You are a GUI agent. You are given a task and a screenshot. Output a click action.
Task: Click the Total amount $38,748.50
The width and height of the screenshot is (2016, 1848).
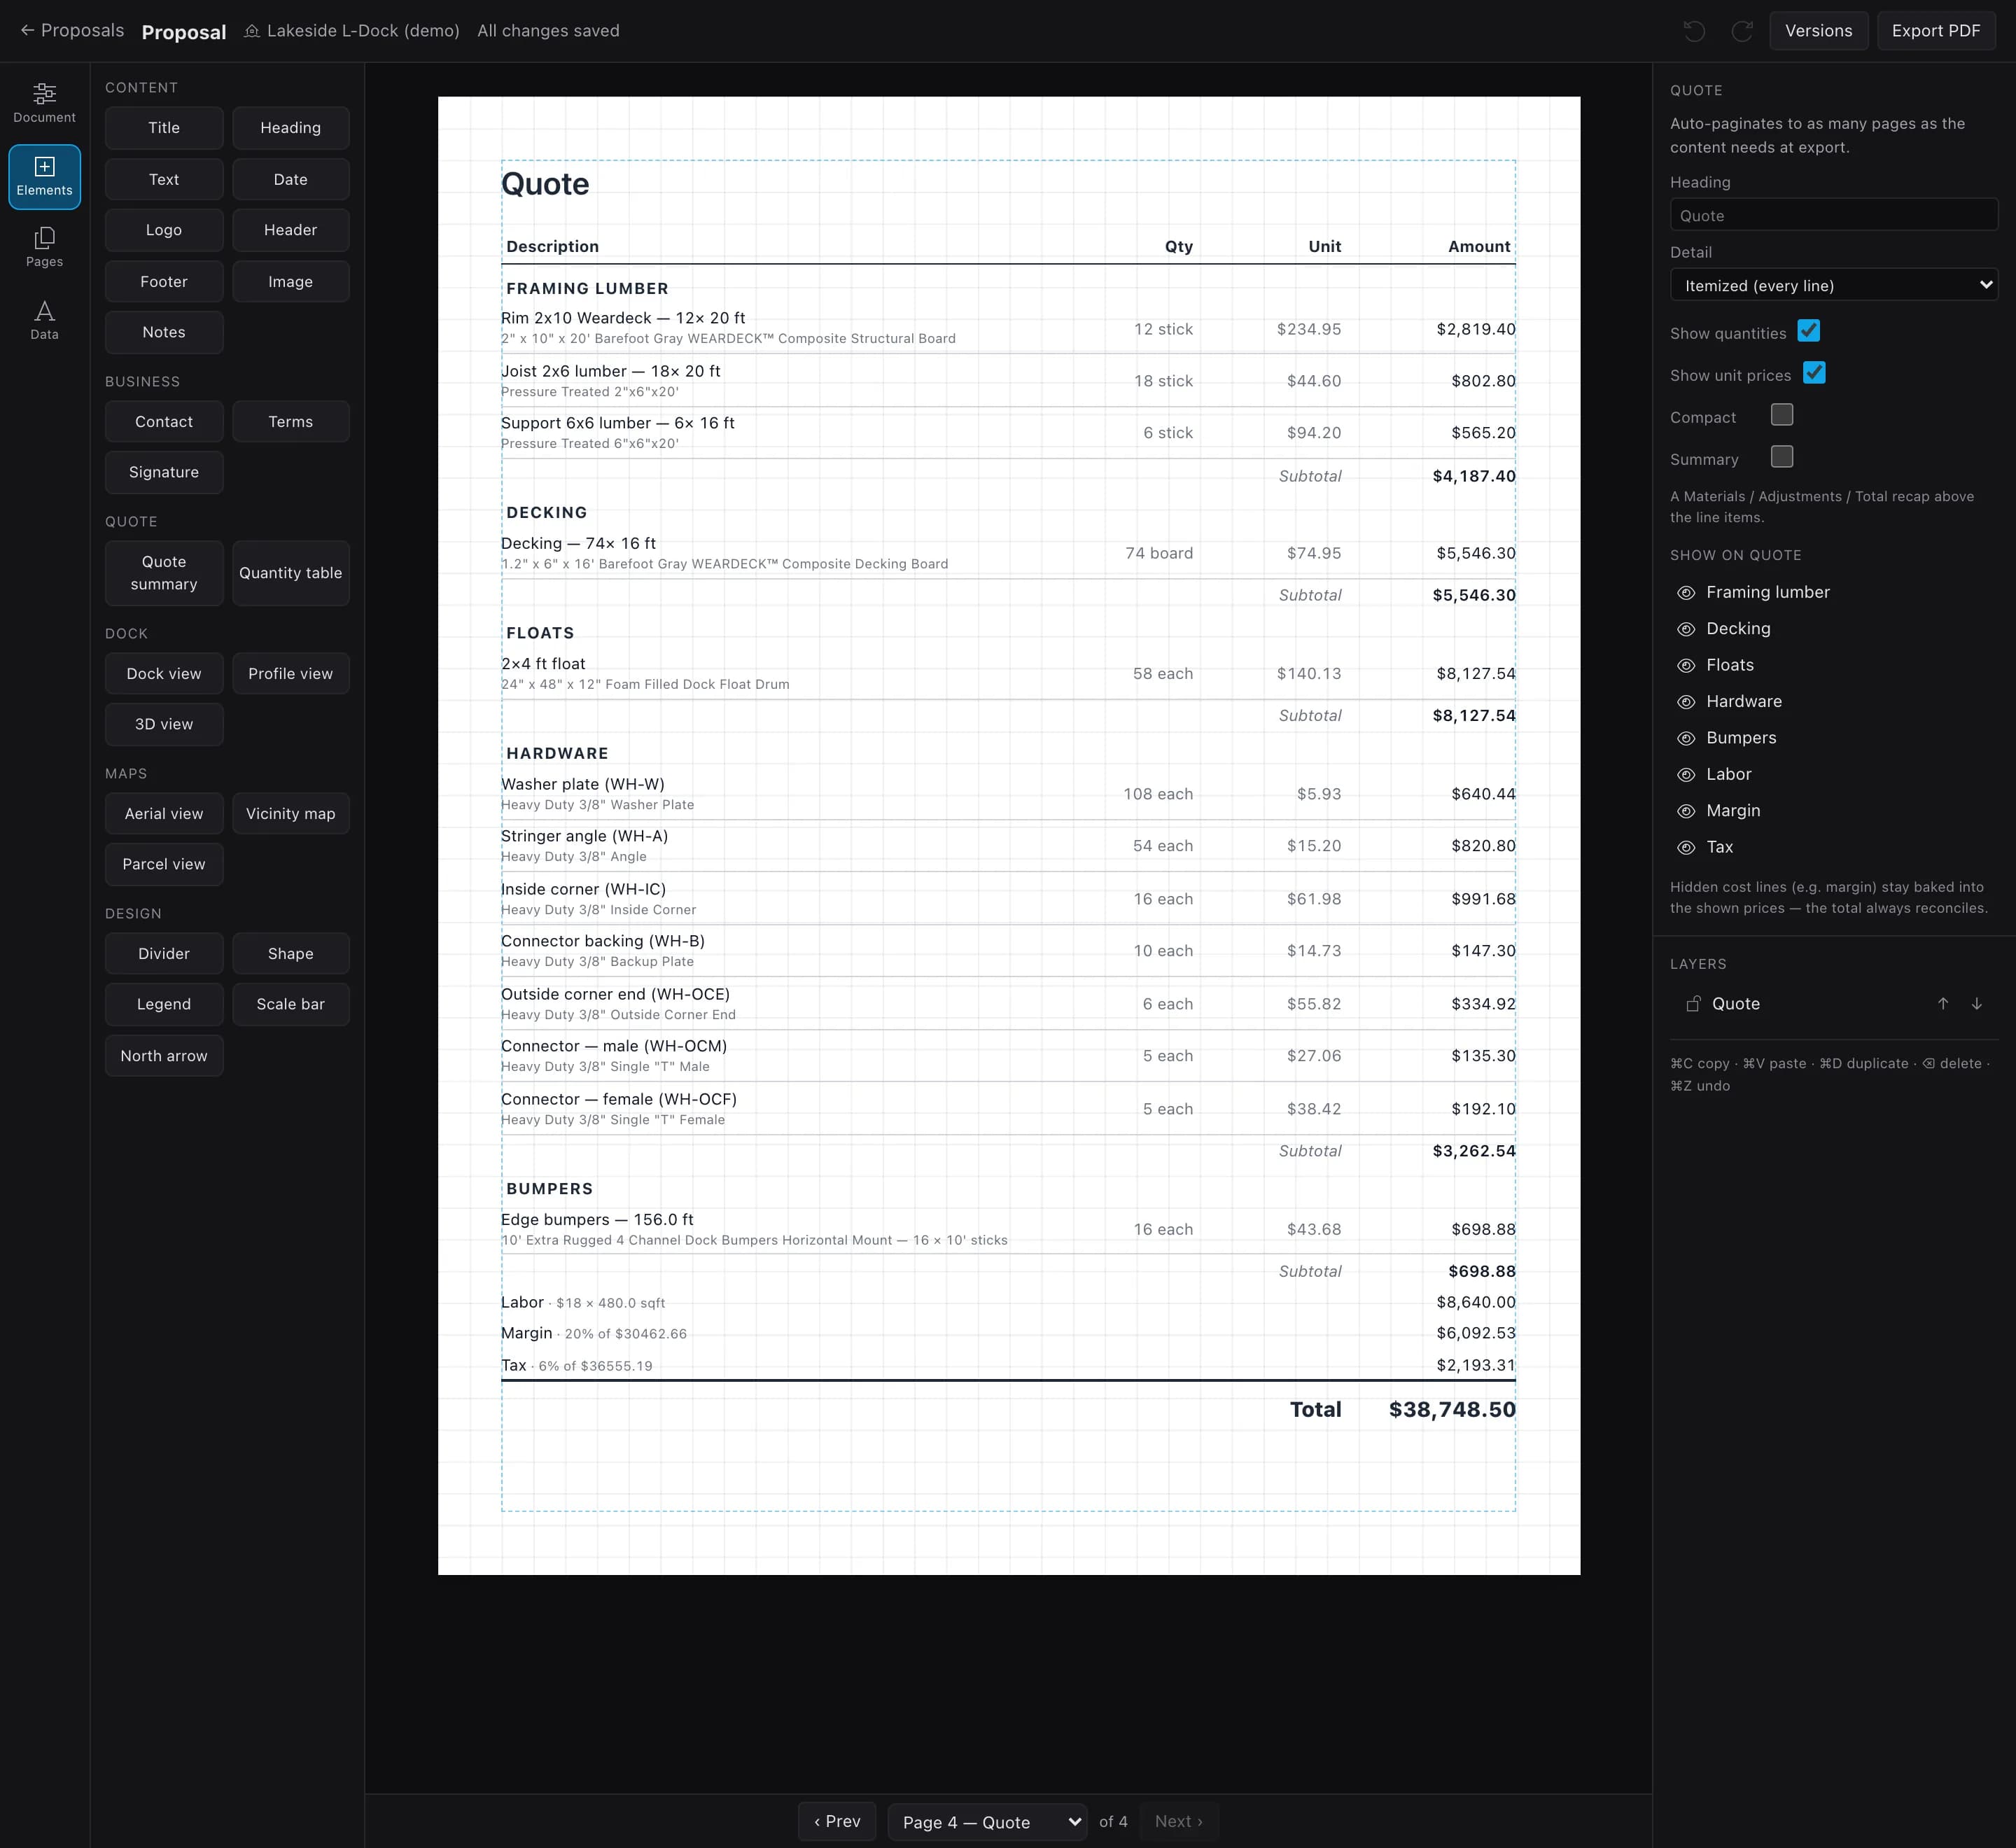point(1452,1410)
